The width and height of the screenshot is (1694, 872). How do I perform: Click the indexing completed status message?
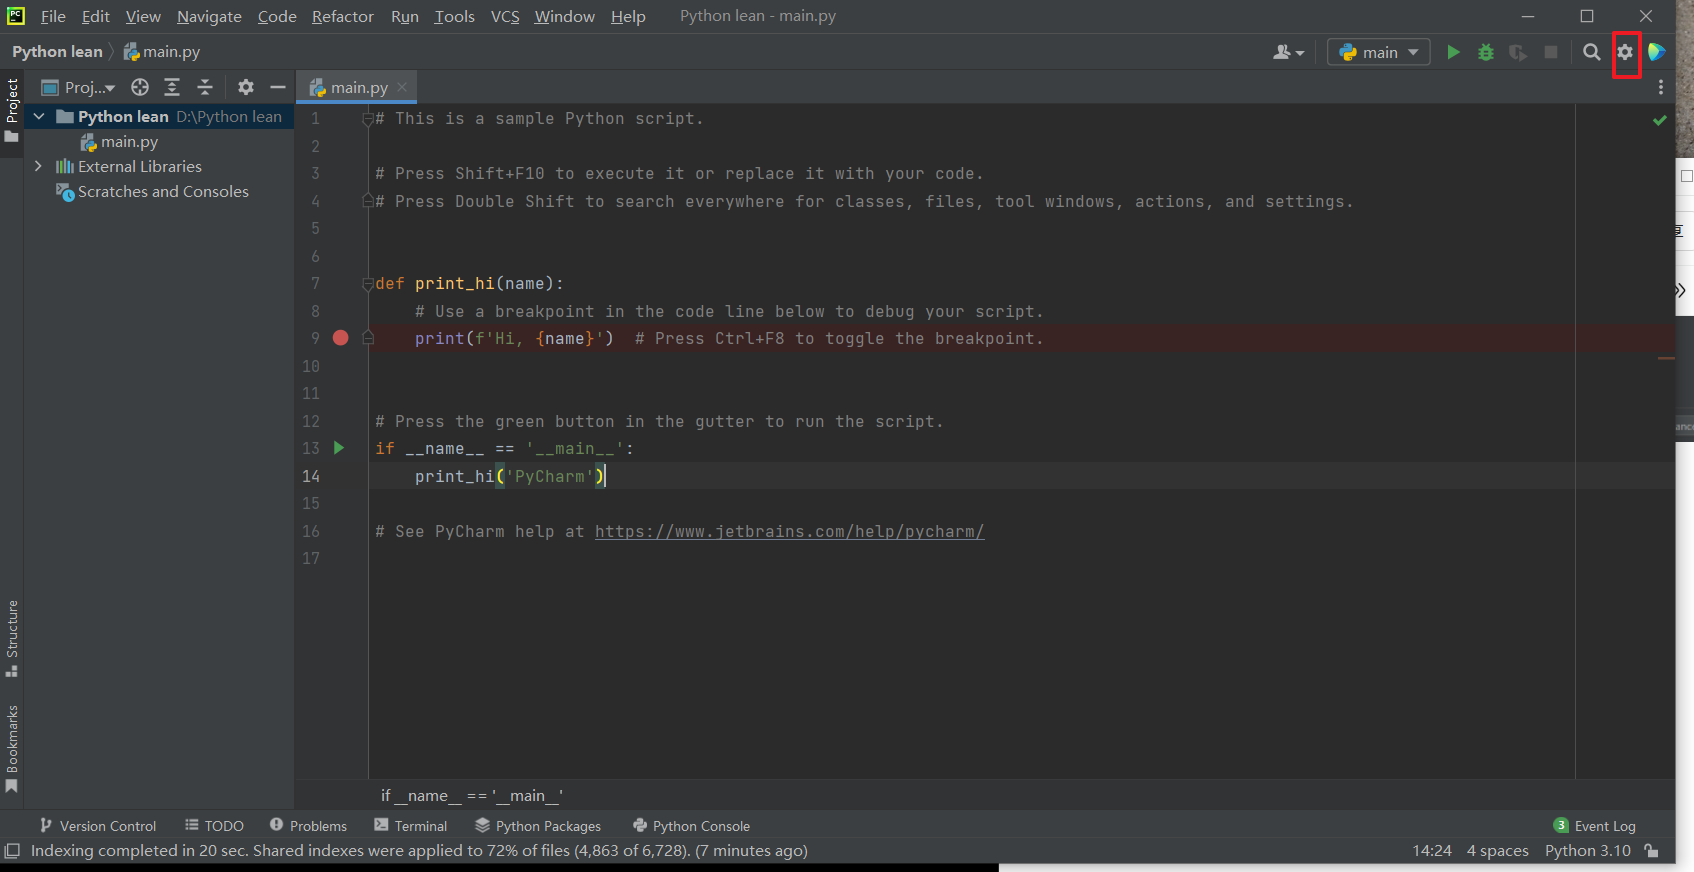pyautogui.click(x=419, y=851)
